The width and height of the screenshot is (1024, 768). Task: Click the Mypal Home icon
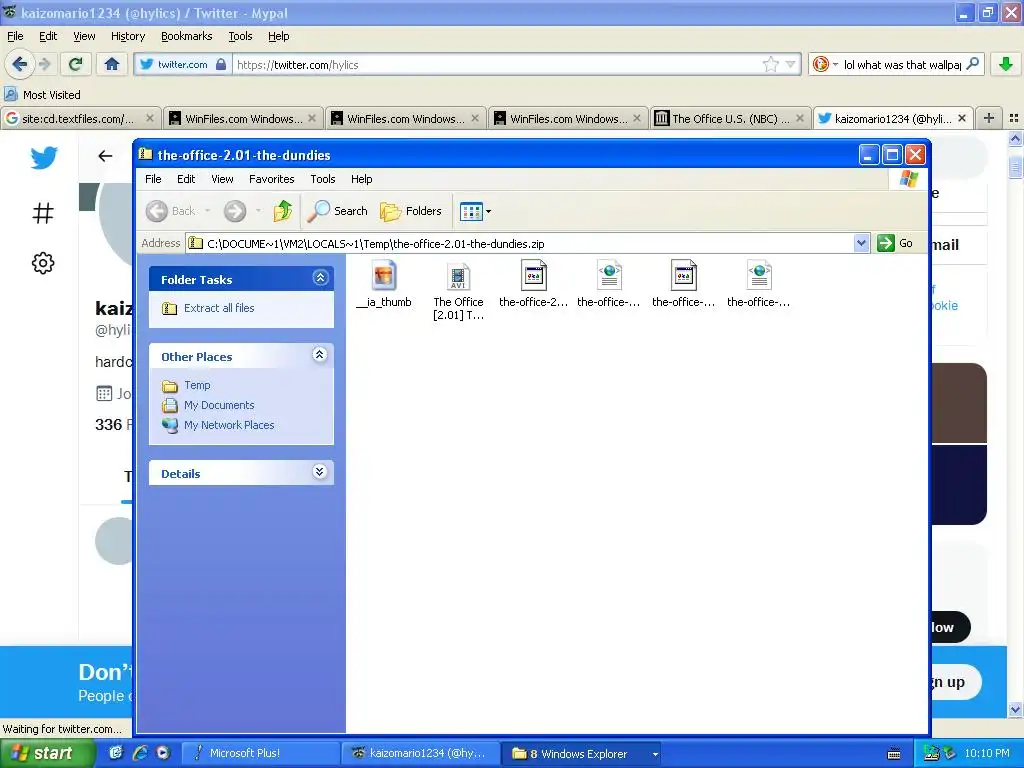coord(112,64)
